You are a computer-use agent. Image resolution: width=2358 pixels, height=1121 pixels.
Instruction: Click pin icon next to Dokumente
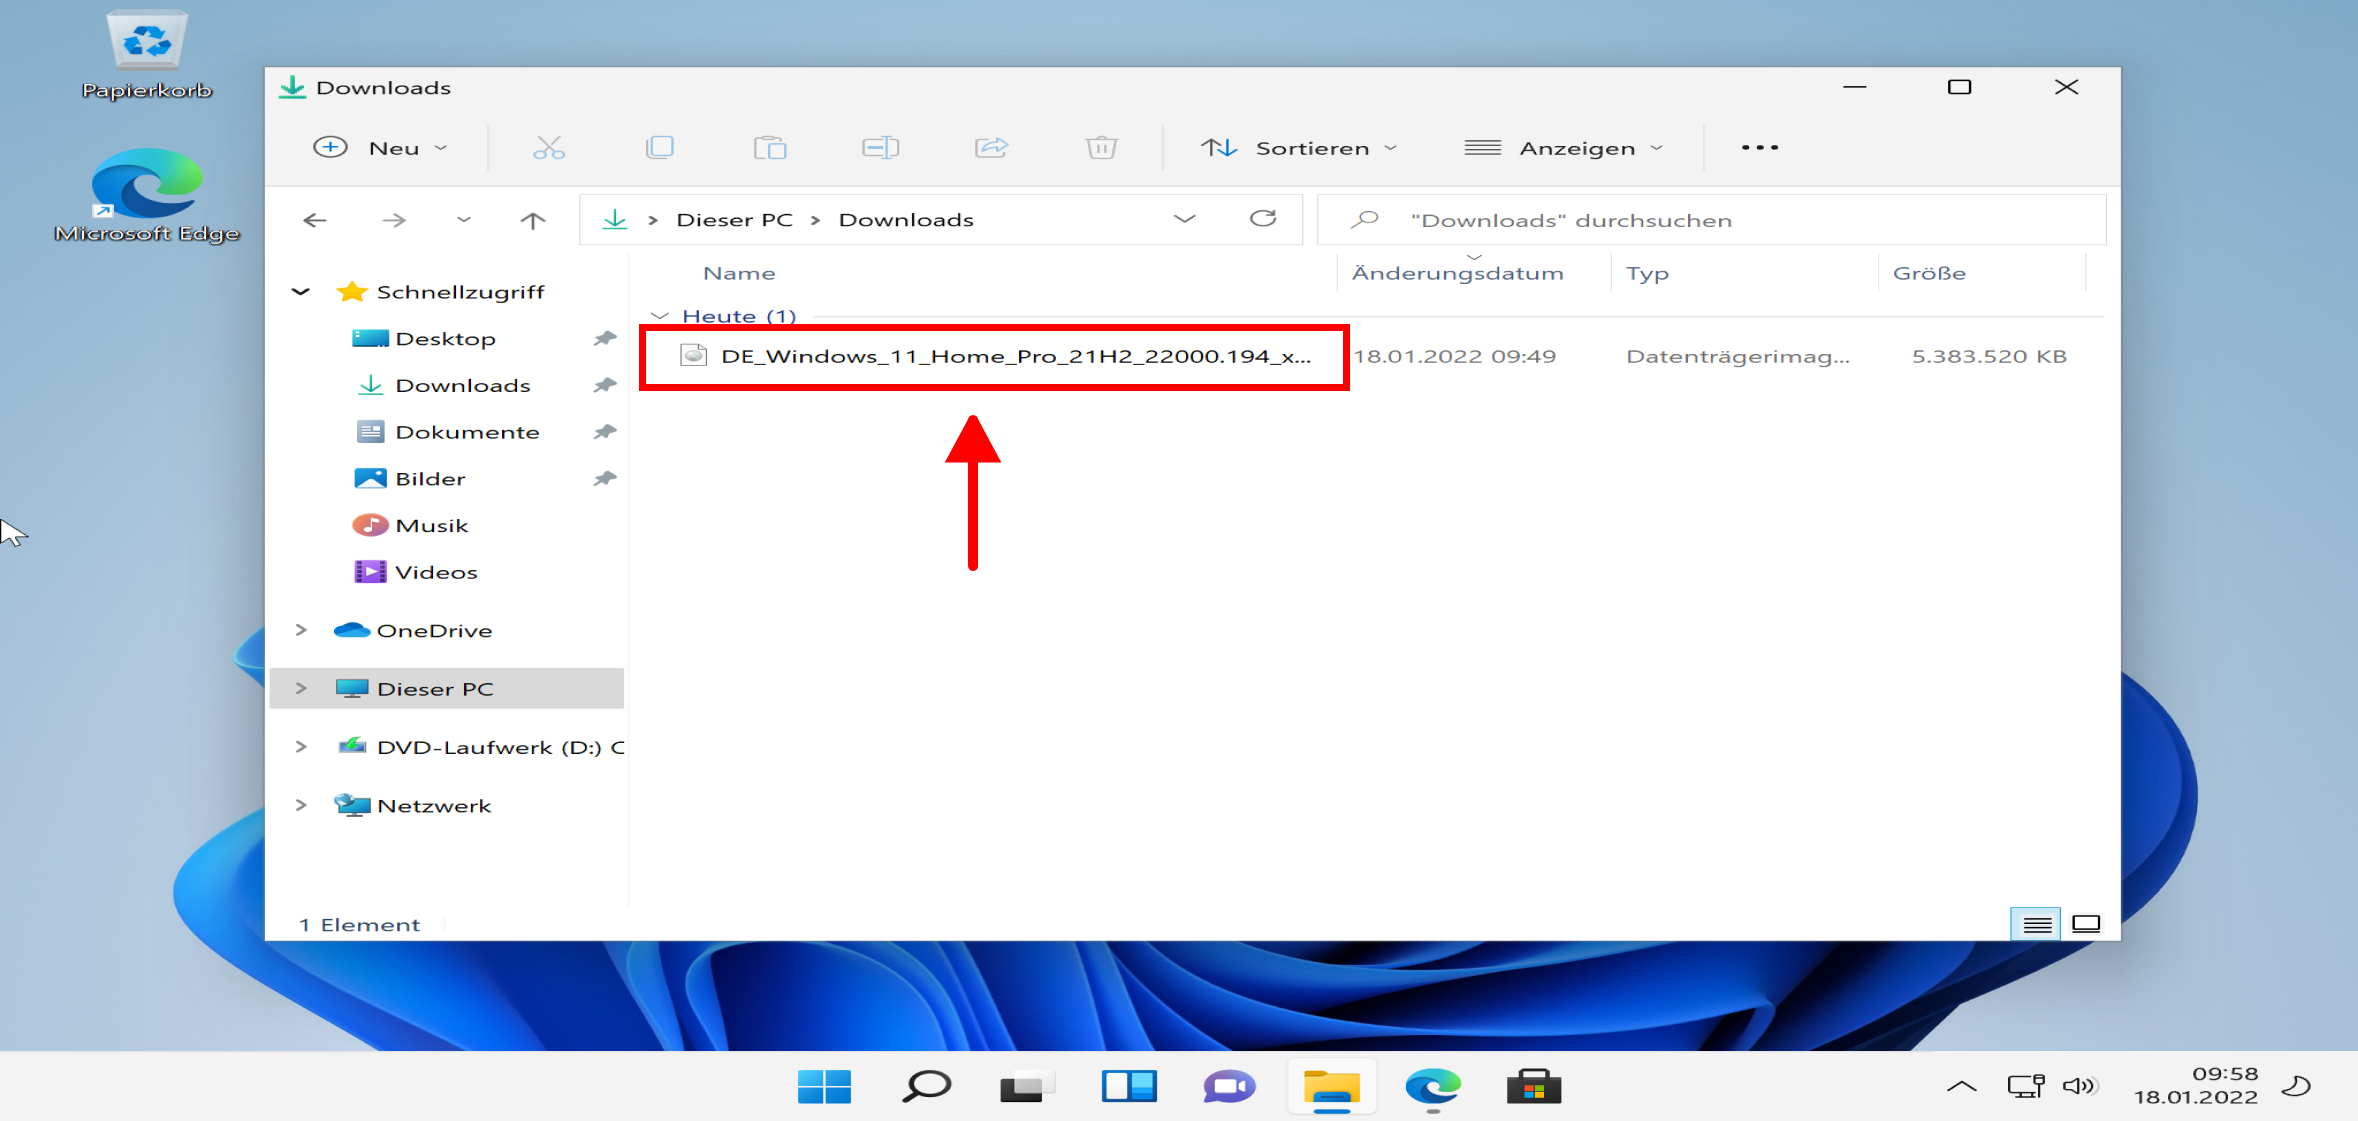coord(604,432)
